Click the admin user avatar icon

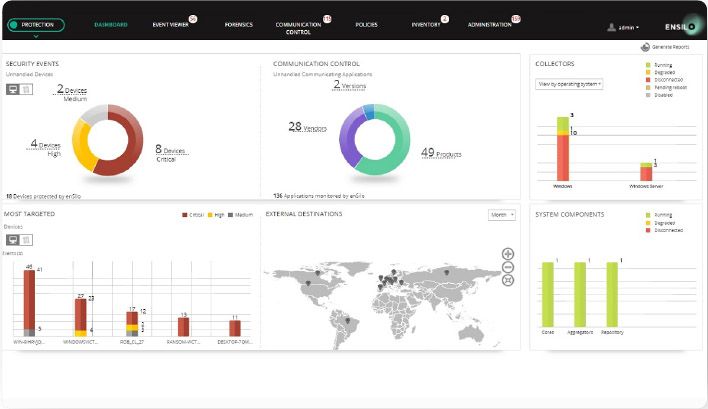[611, 28]
